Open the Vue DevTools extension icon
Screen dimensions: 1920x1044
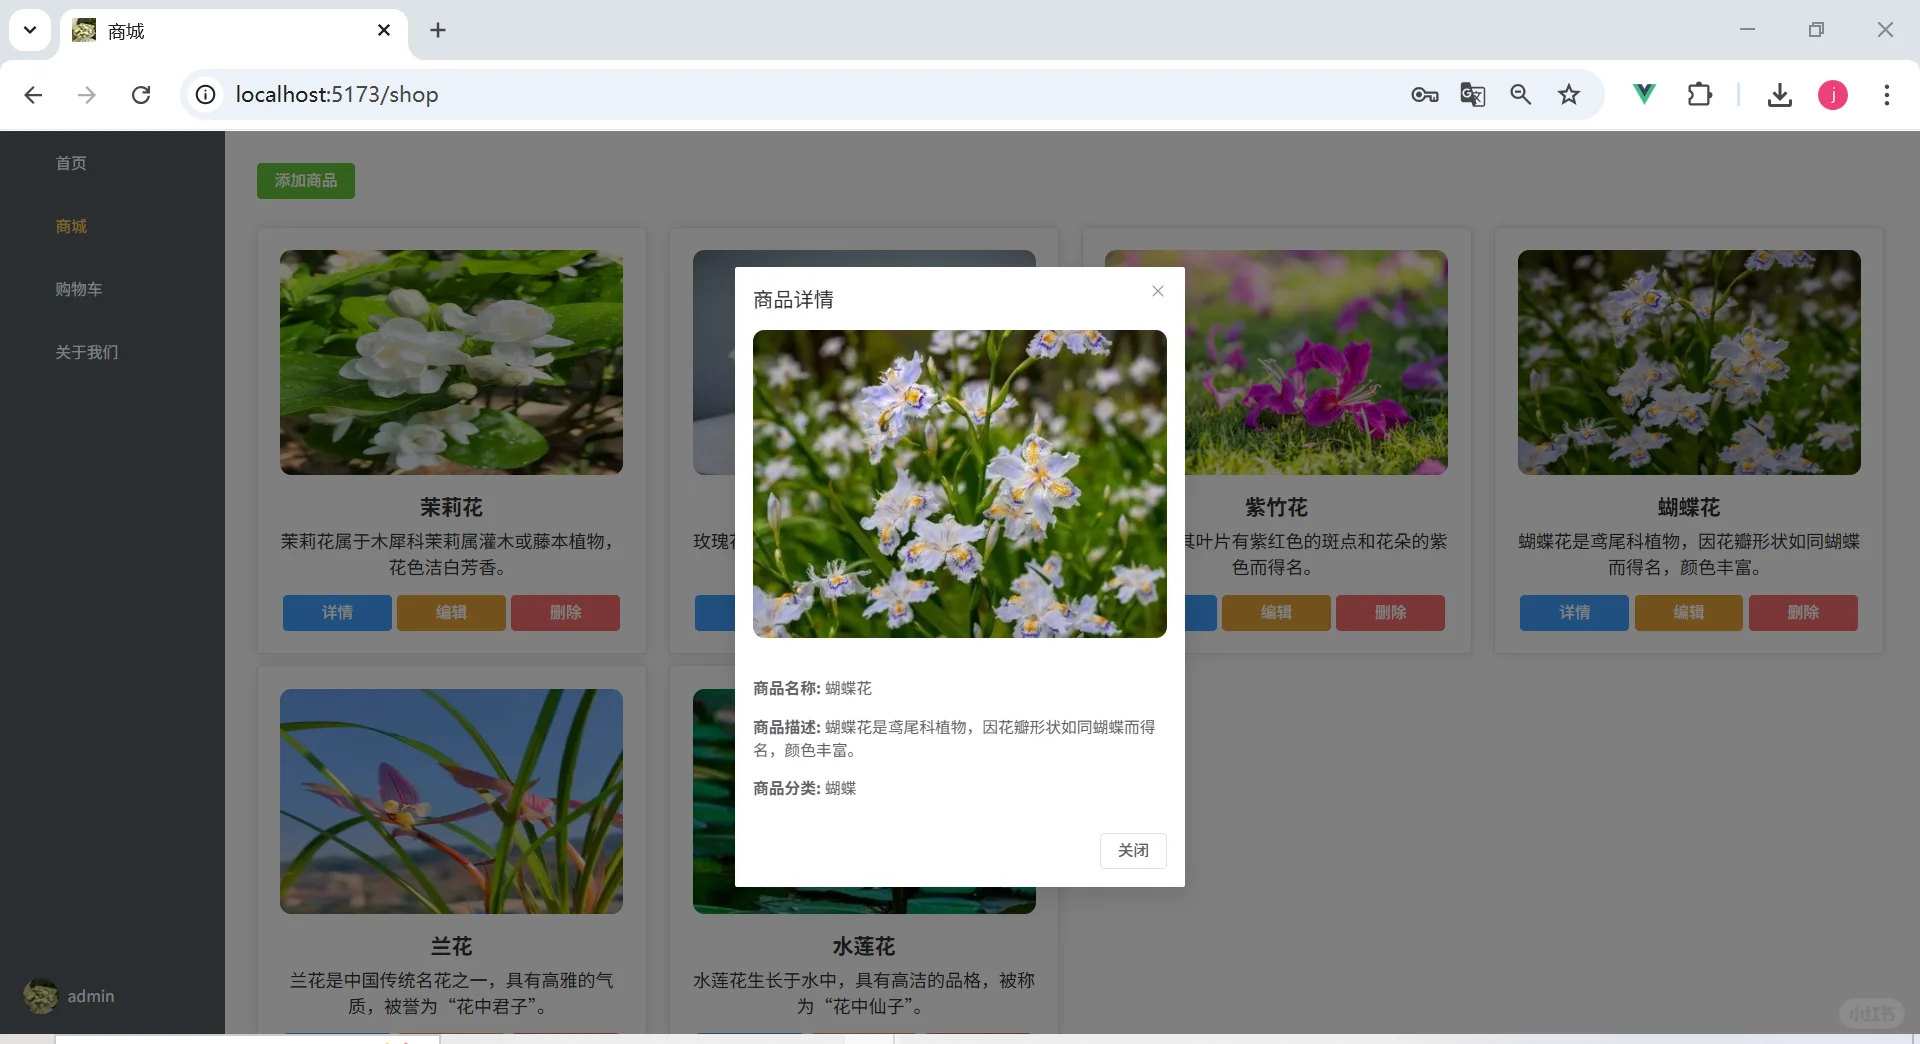(x=1645, y=94)
